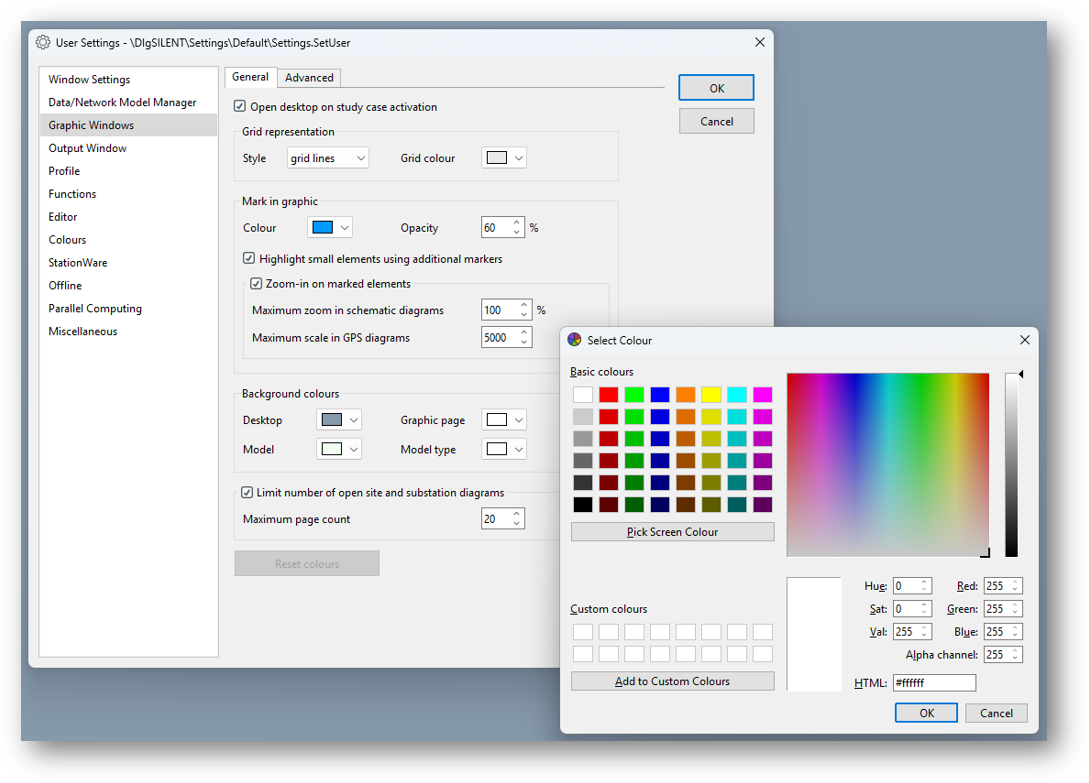Open the grid Style dropdown
The width and height of the screenshot is (1089, 783).
click(328, 158)
